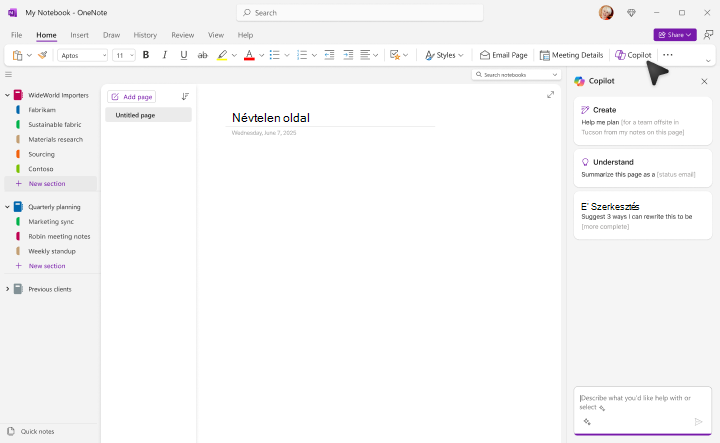Toggle the navigation pane hamburger icon

click(8, 74)
